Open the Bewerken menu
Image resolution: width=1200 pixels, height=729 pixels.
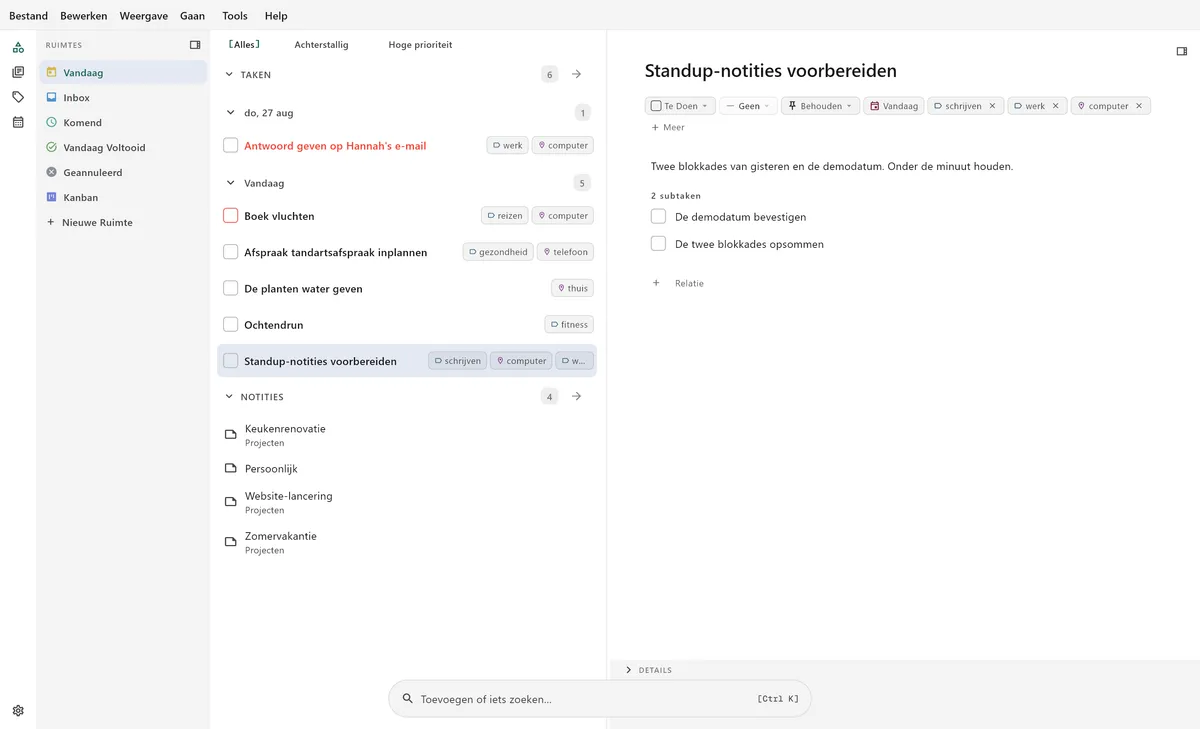pos(84,16)
